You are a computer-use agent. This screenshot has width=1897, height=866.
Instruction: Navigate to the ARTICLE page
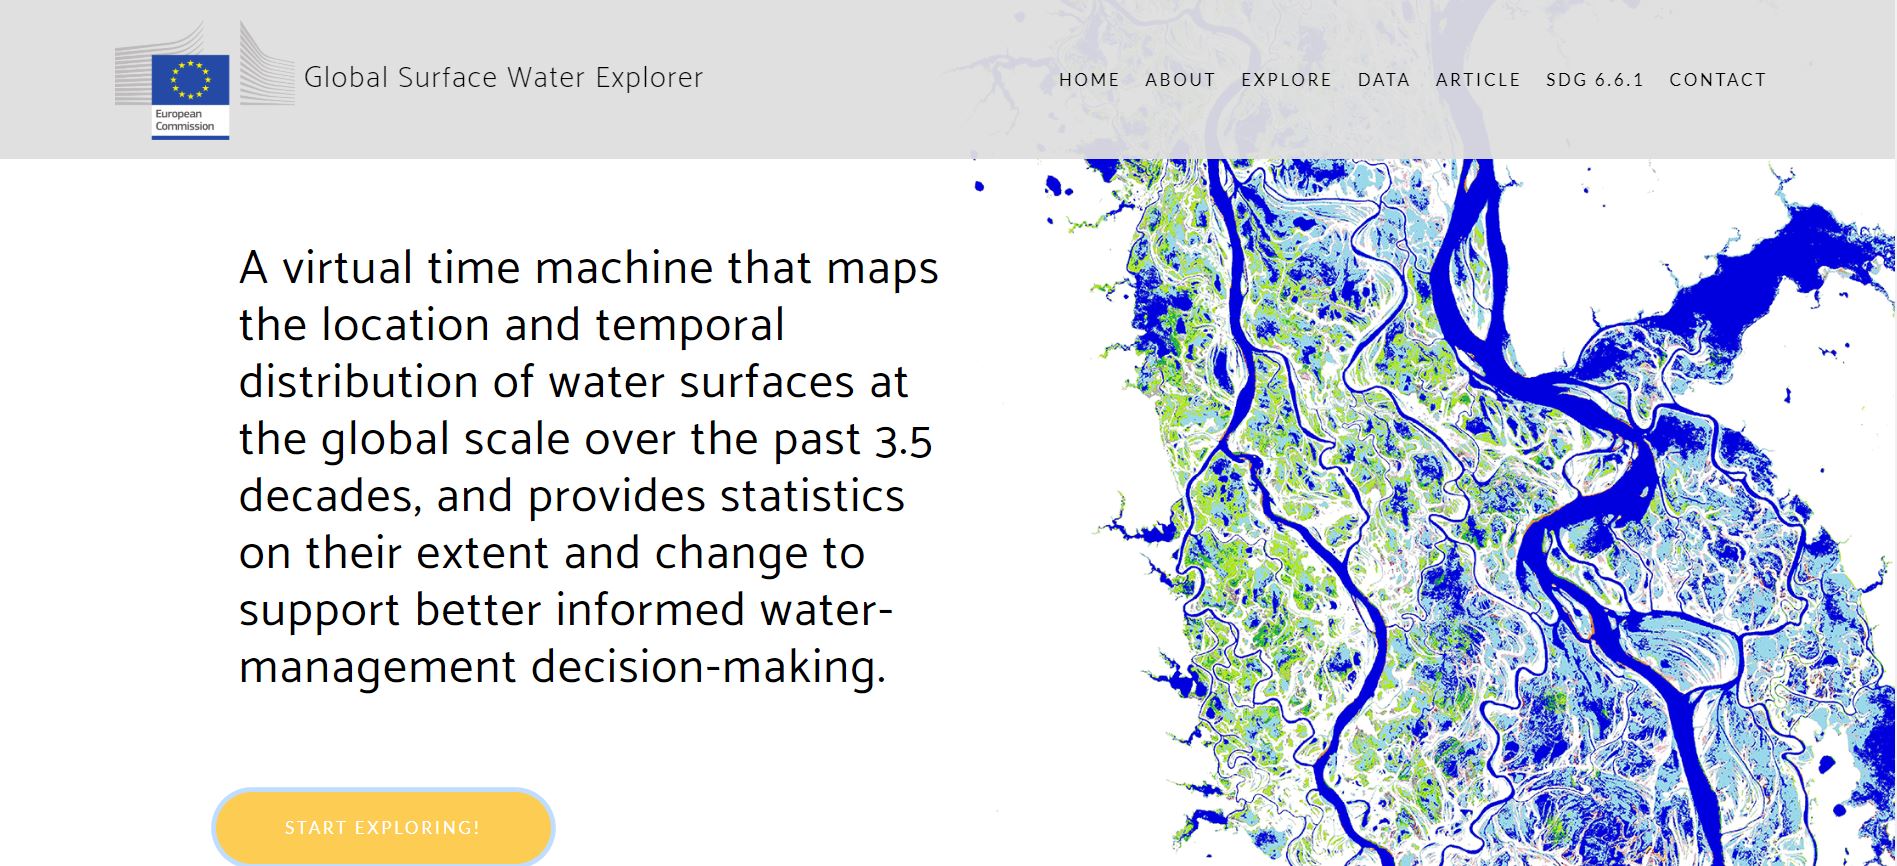[x=1477, y=80]
